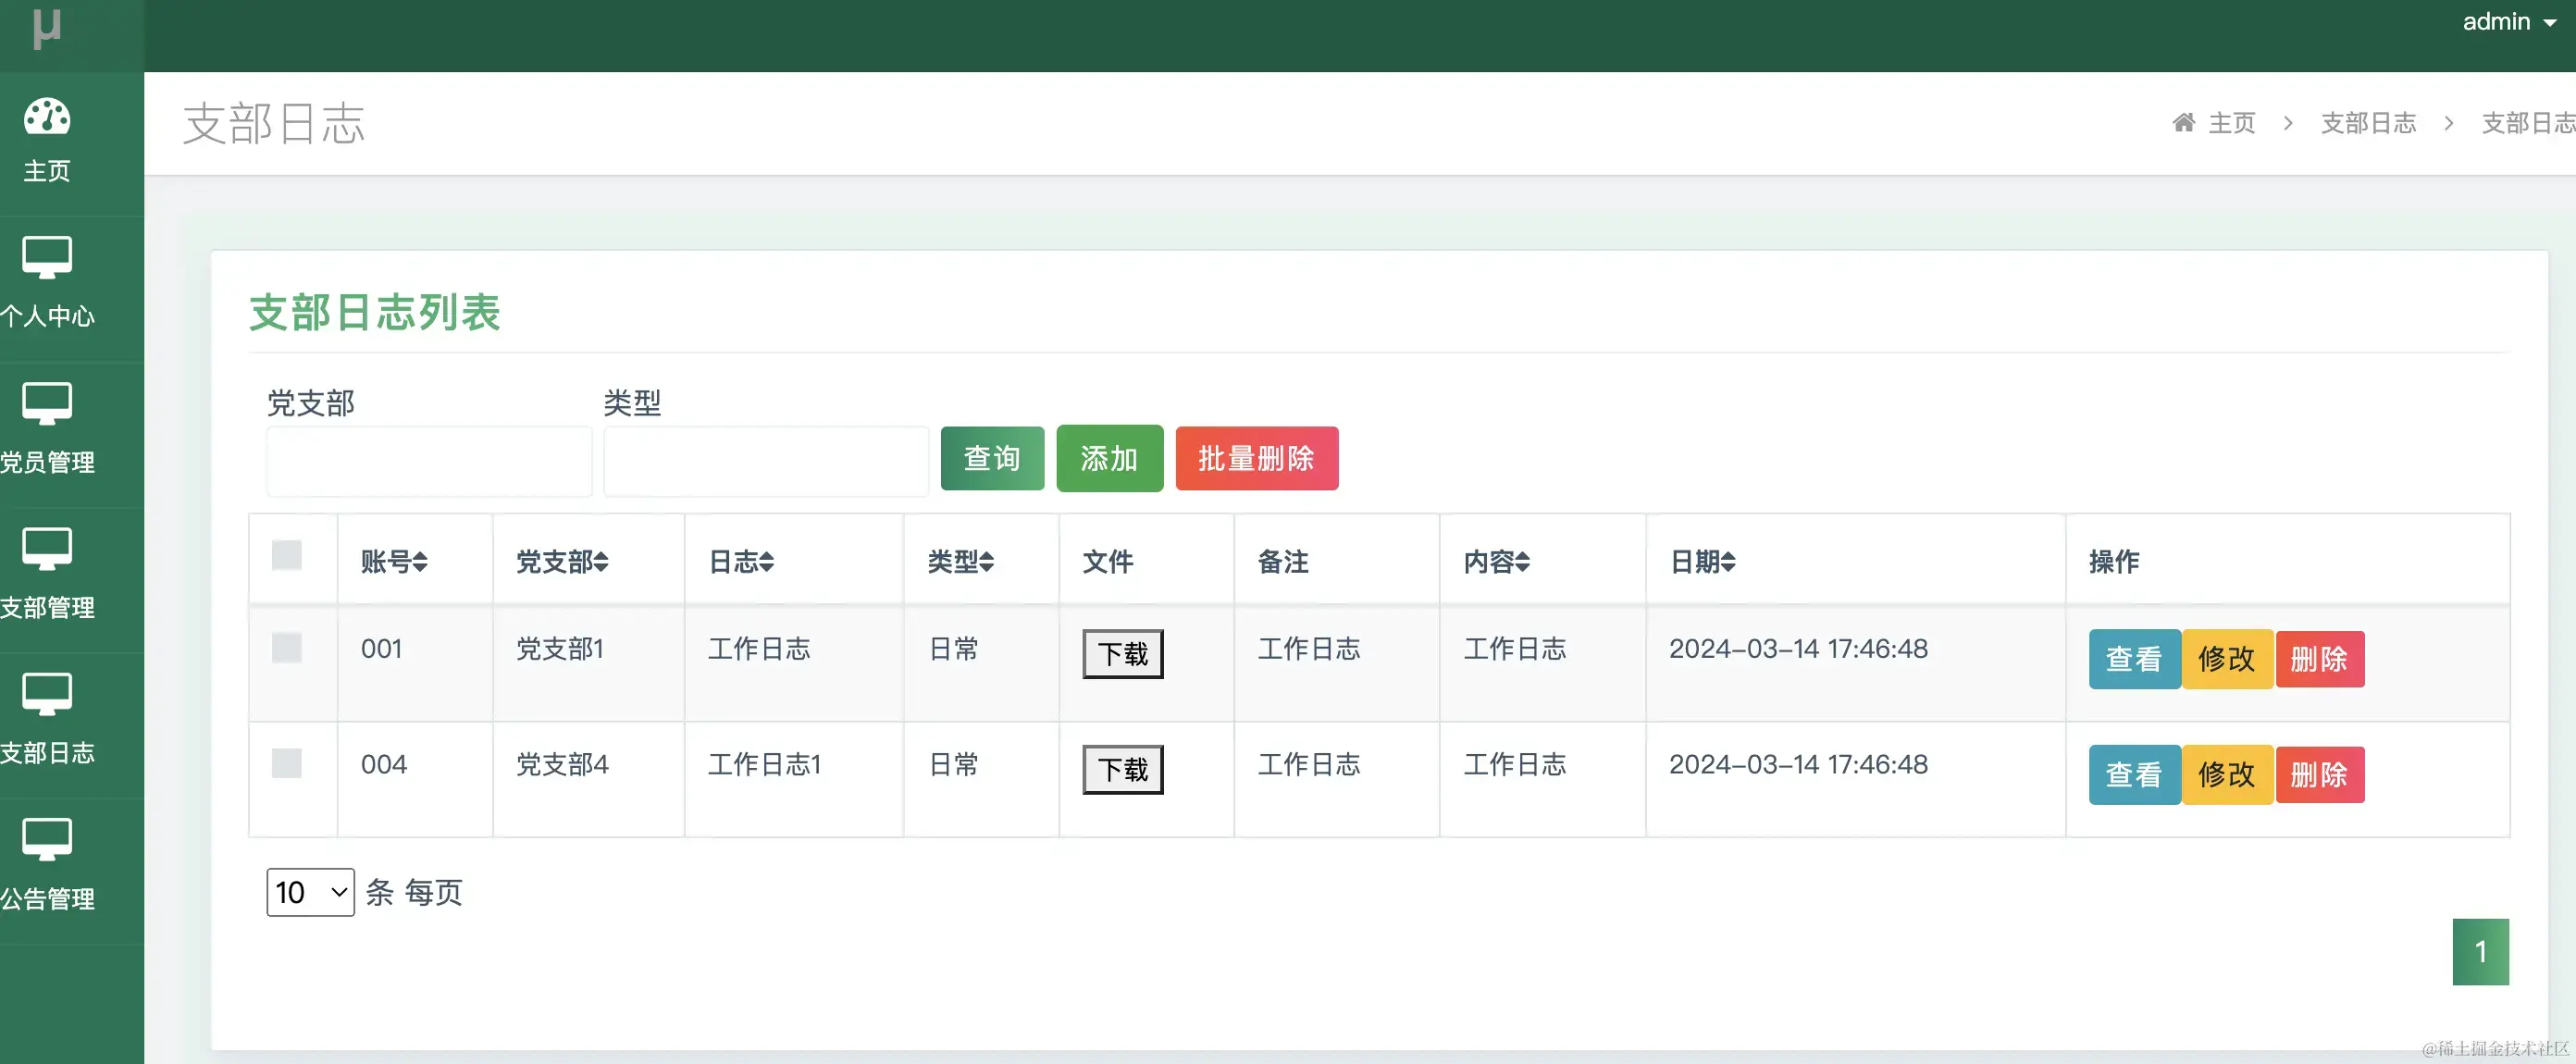This screenshot has width=2576, height=1064.
Task: Click the 党支部 search input field
Action: 428,461
